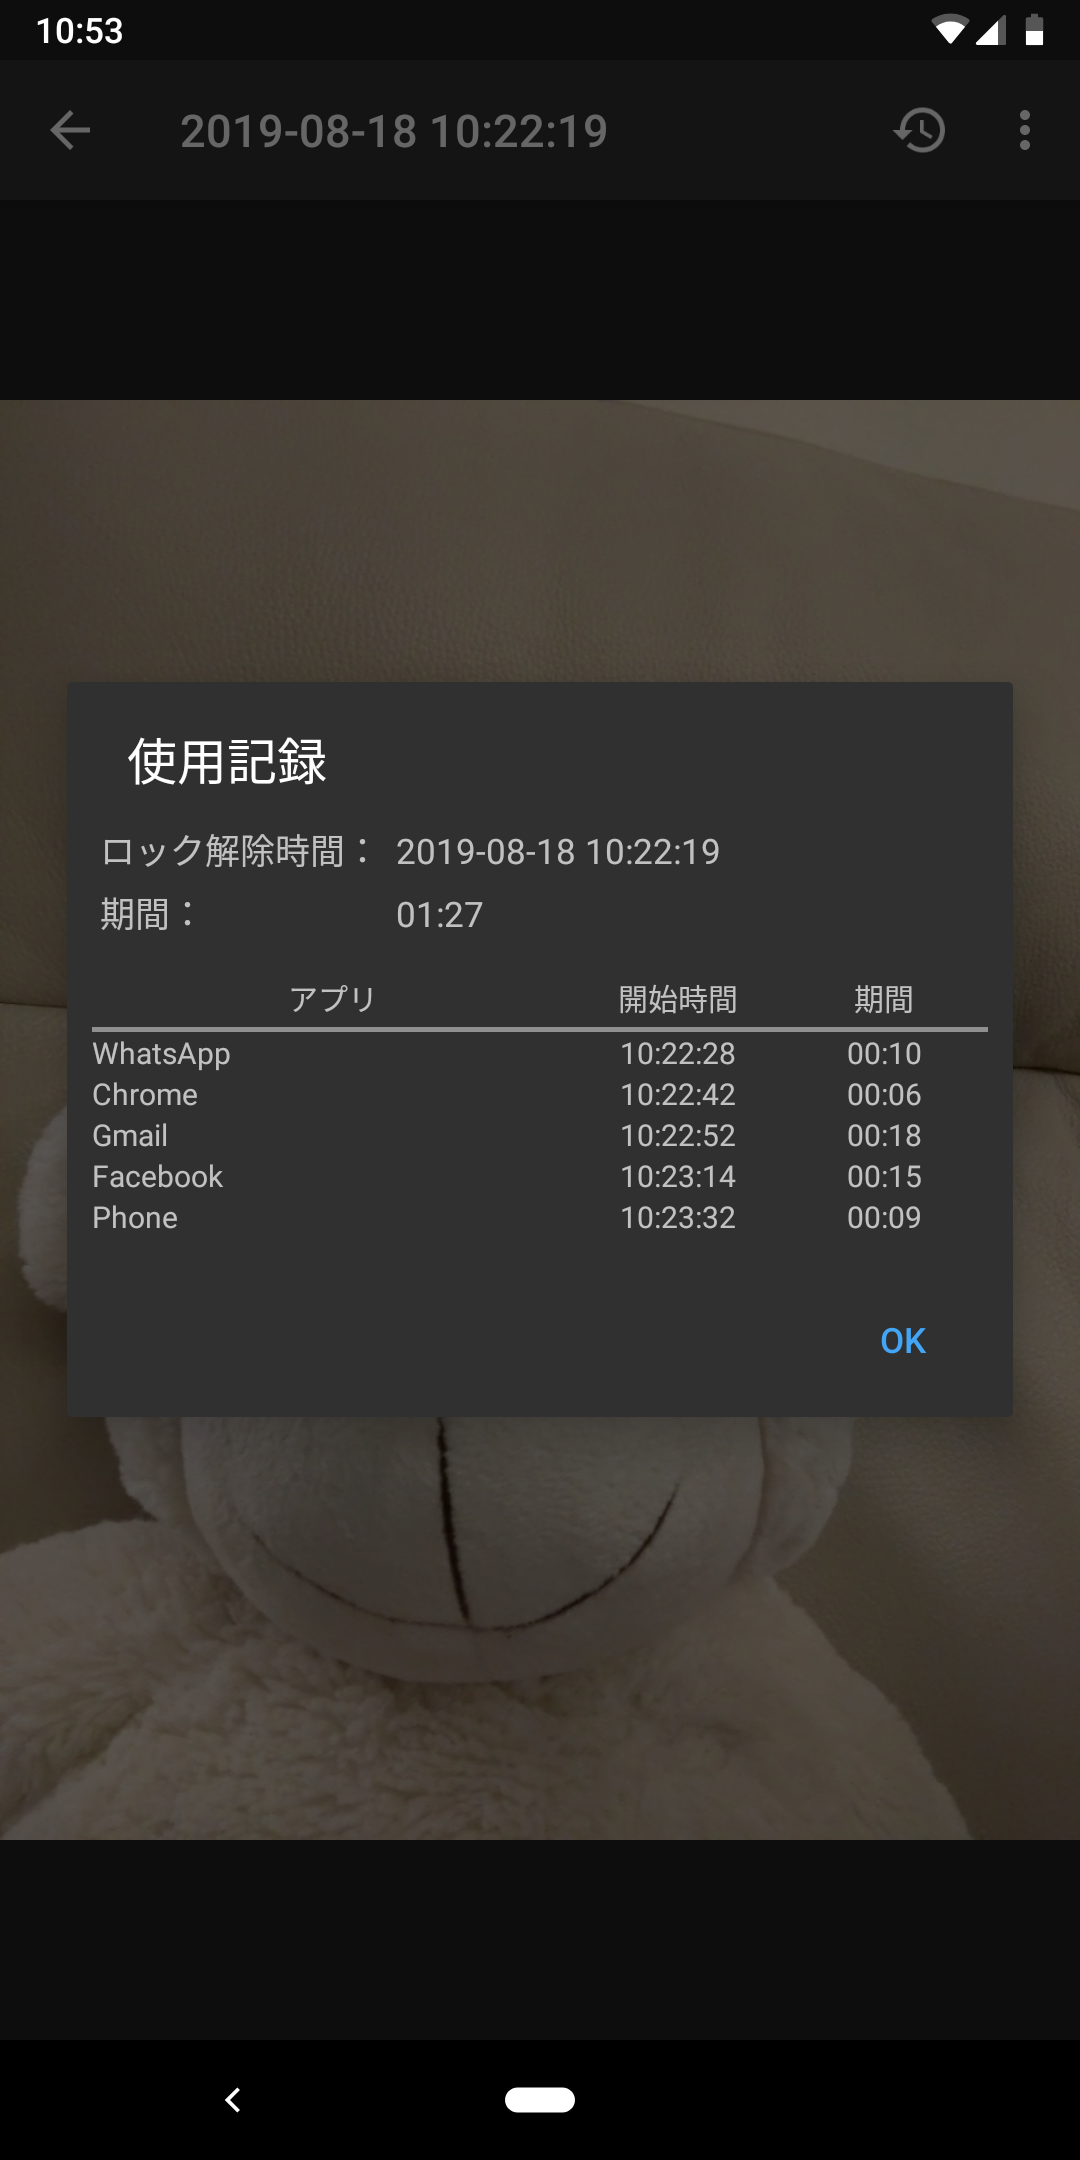The image size is (1080, 2160).
Task: Tap the 期間 column header in the table
Action: (884, 999)
